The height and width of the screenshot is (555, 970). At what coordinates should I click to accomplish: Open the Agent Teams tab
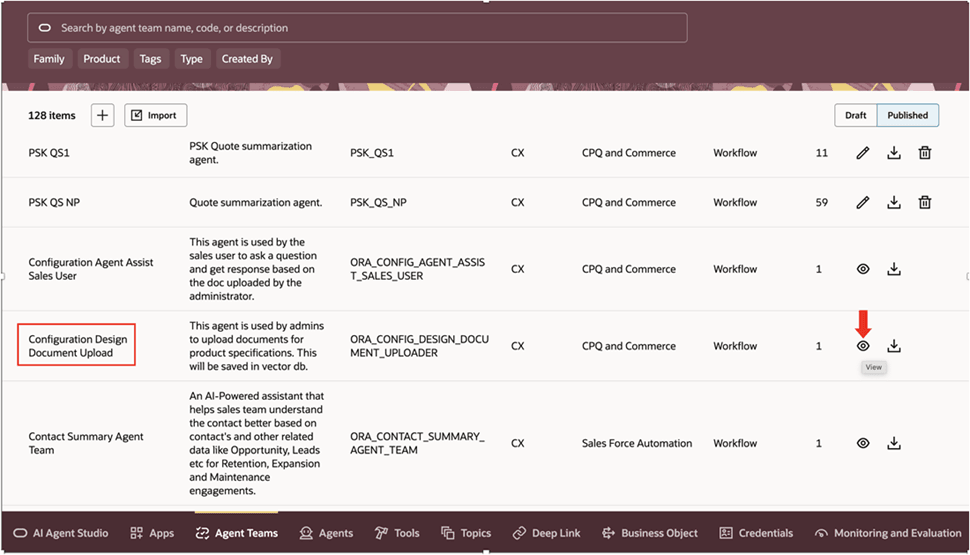pyautogui.click(x=236, y=533)
